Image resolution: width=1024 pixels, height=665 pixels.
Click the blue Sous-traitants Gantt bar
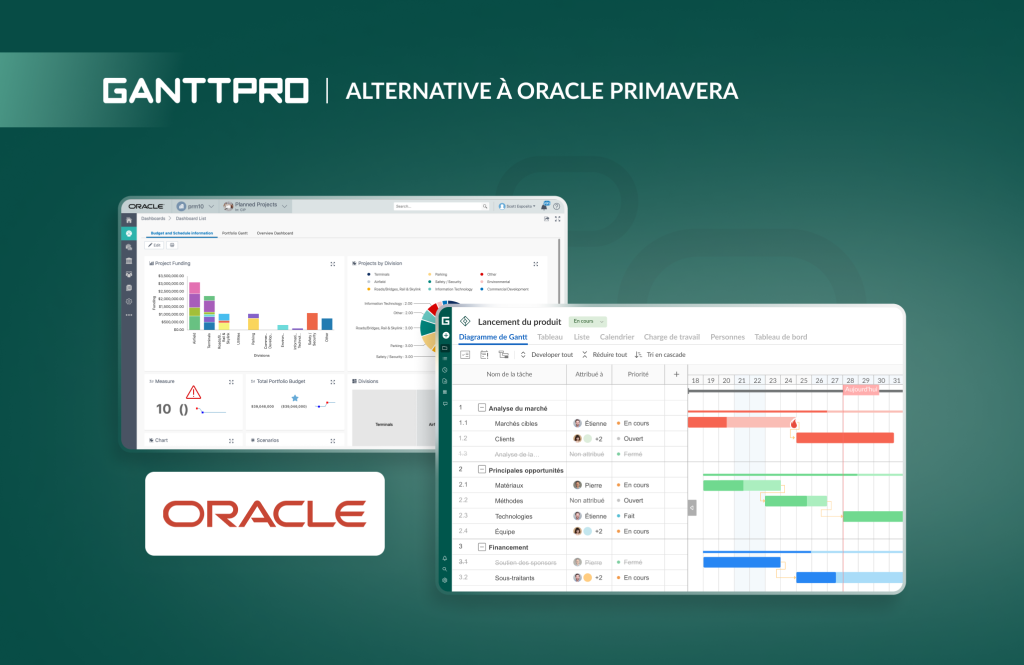click(850, 577)
